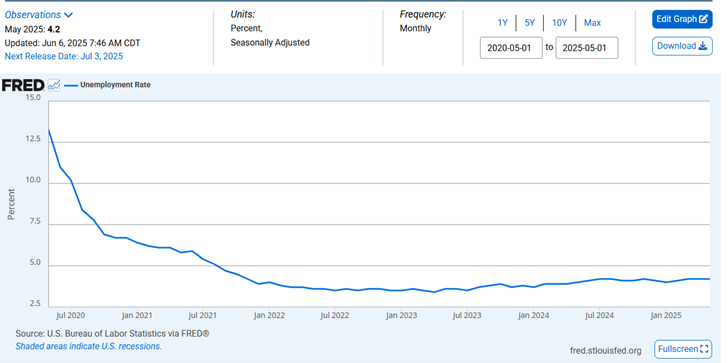
Task: Open the Edit Graph panel
Action: tap(682, 19)
